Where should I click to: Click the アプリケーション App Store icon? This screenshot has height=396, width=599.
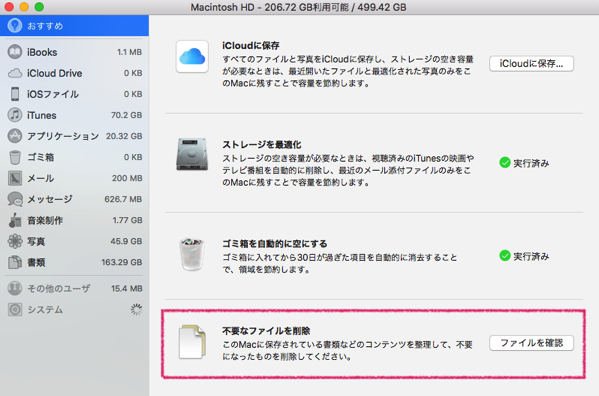15,136
